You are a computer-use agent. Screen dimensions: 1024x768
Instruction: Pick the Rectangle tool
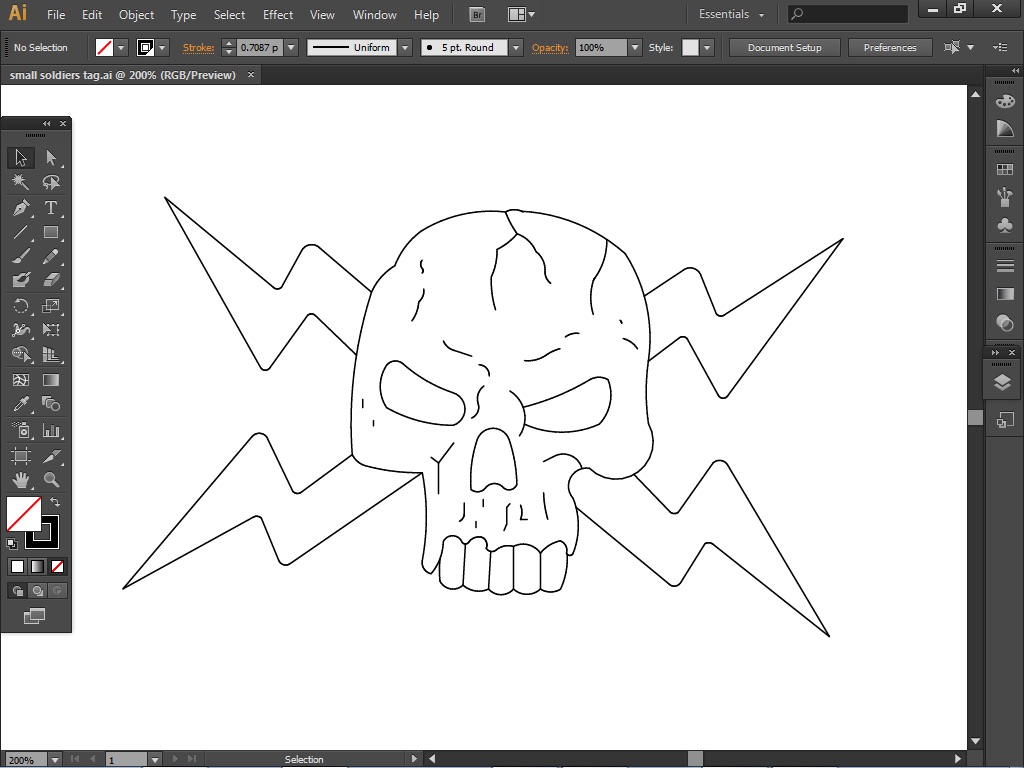[51, 232]
